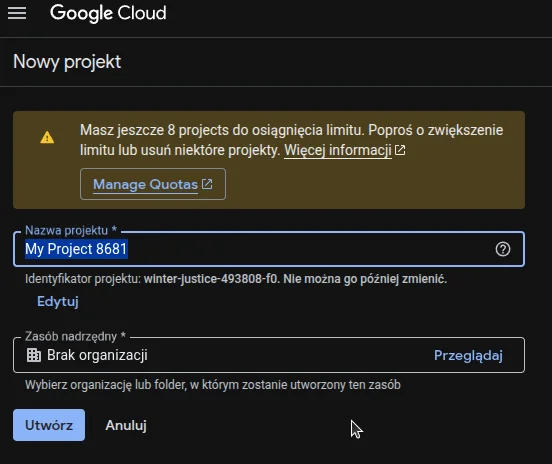The image size is (552, 464).
Task: Click the Utwórz create button
Action: point(49,425)
